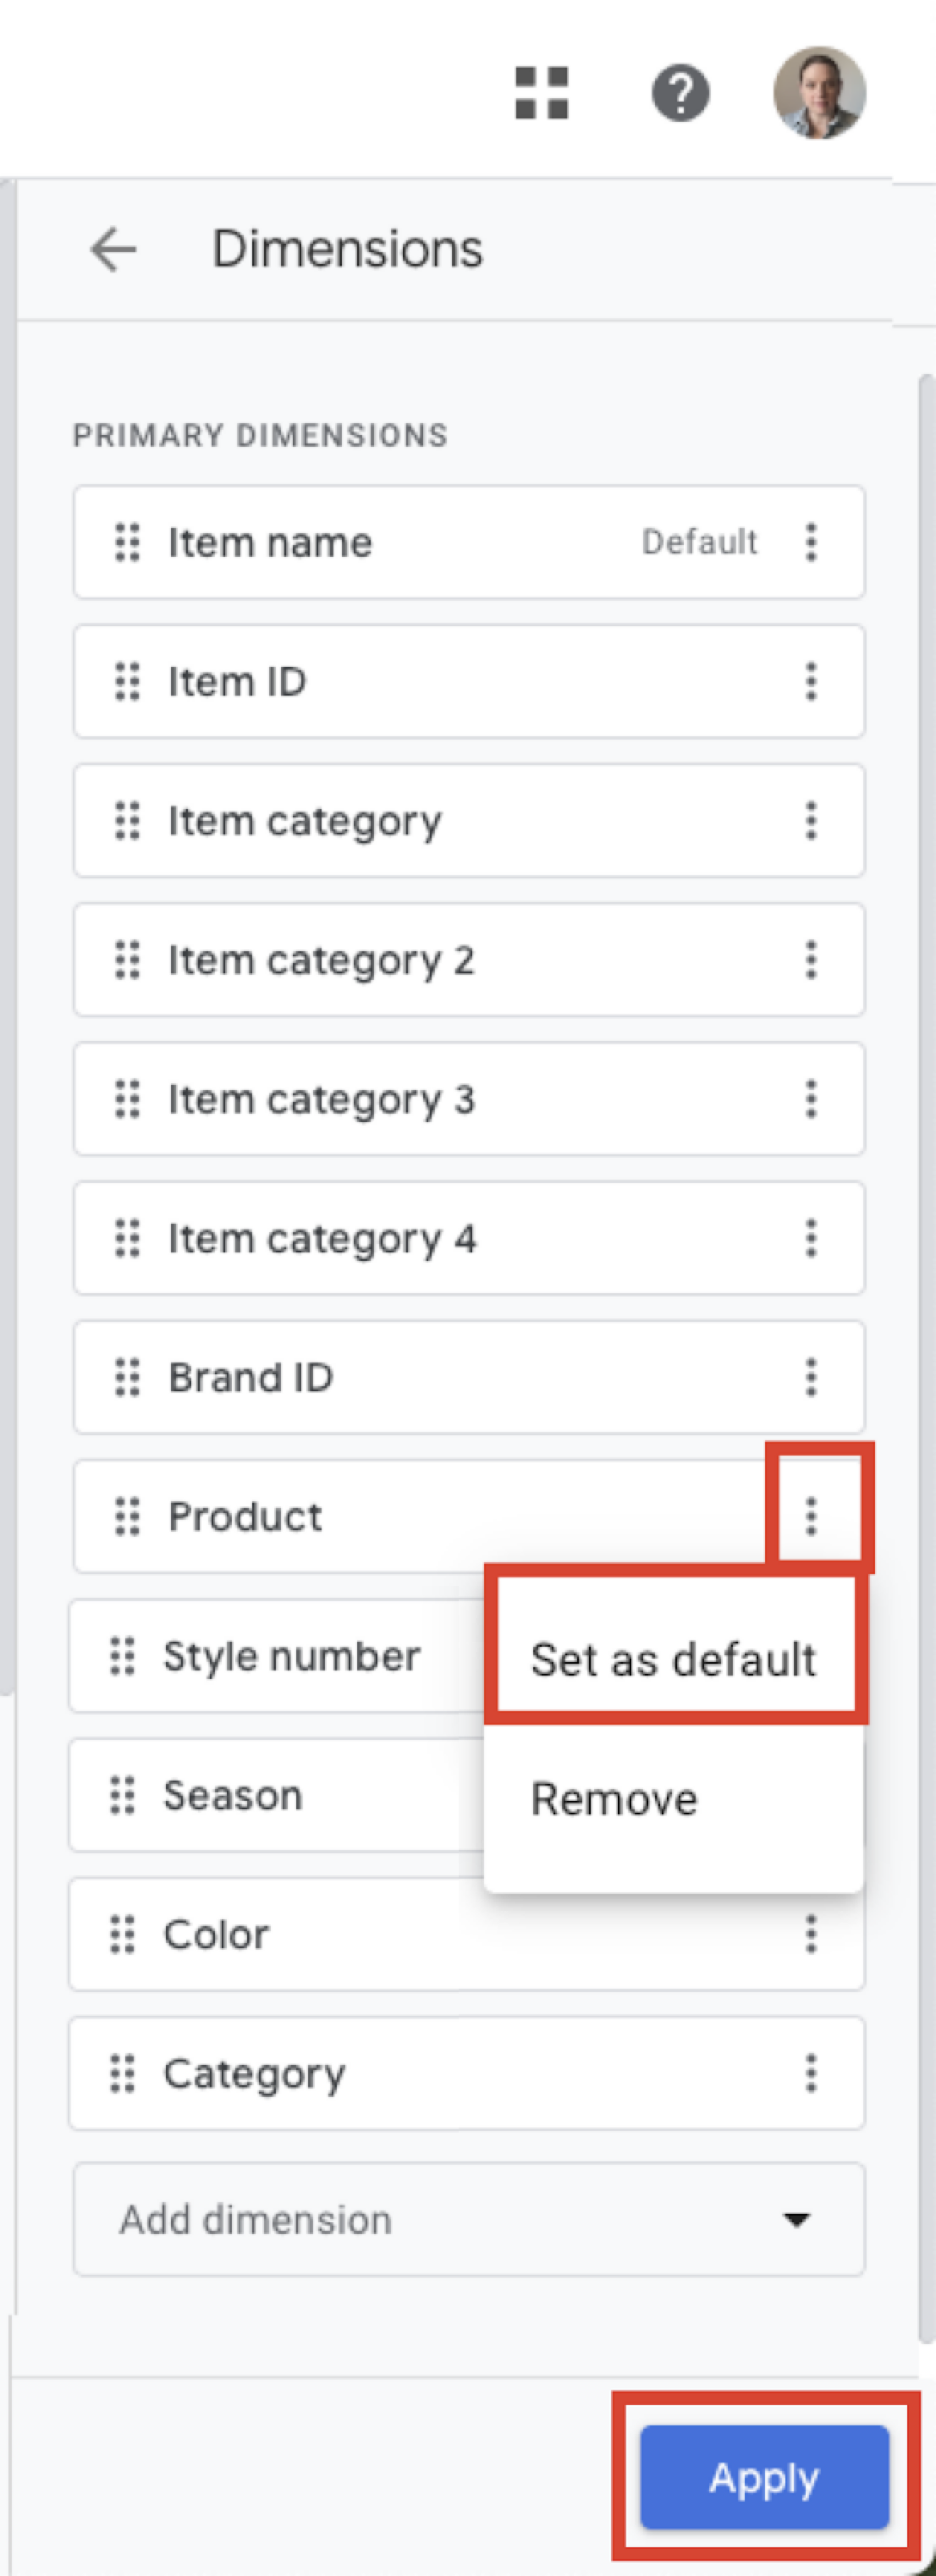Choose Set as default menu entry
936x2576 pixels.
[674, 1659]
